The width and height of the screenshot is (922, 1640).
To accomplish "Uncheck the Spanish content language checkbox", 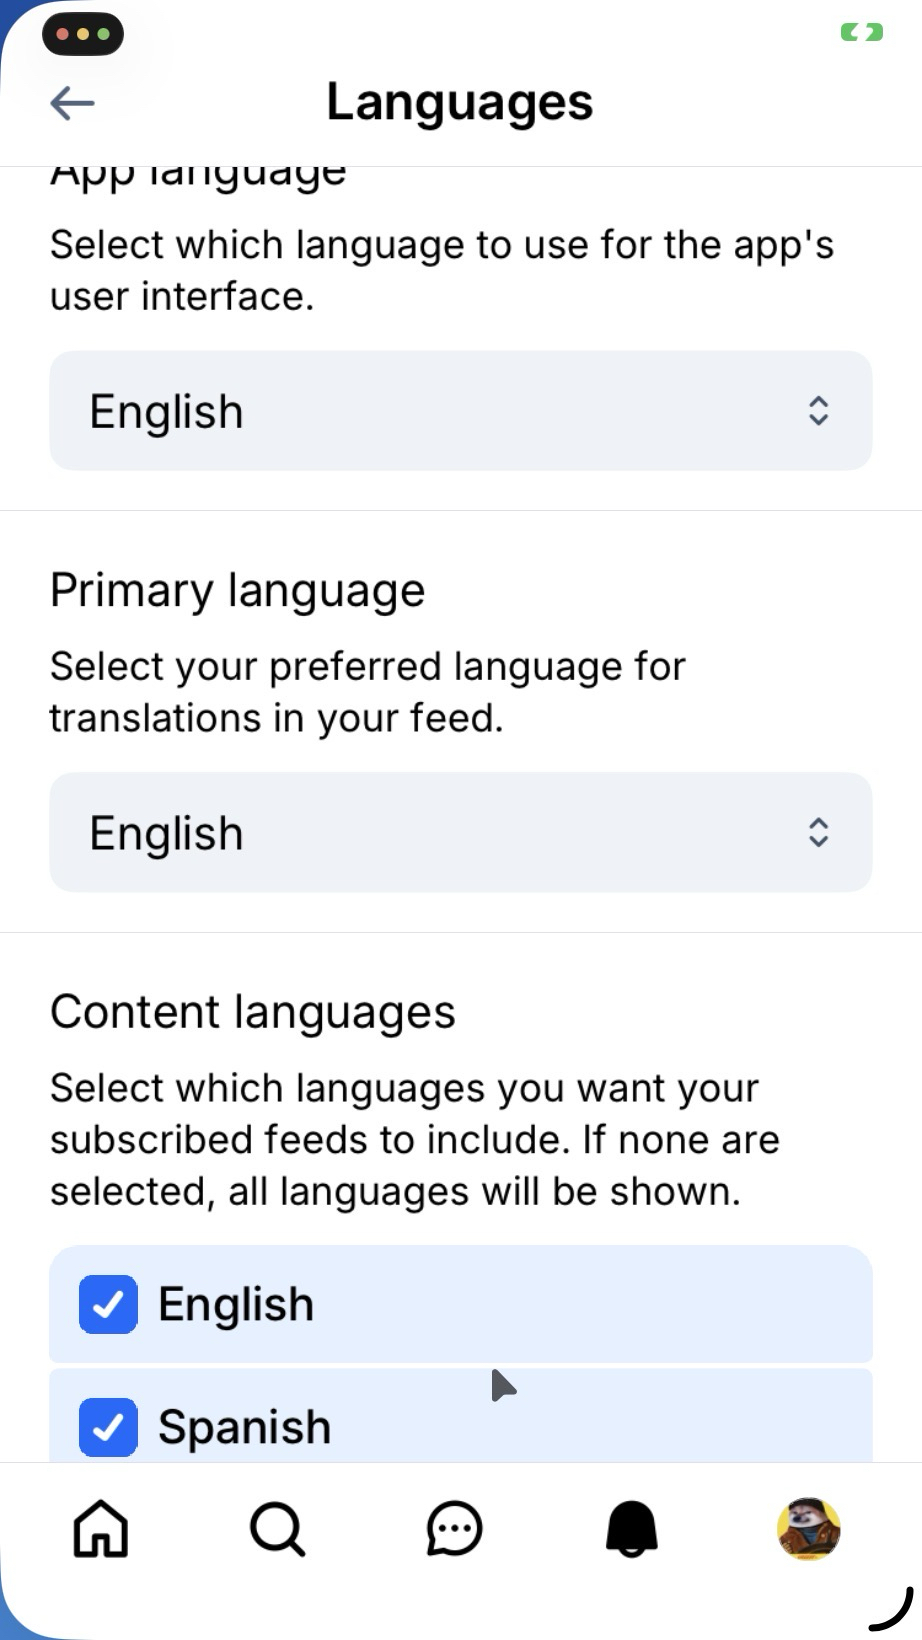I will (x=108, y=1427).
